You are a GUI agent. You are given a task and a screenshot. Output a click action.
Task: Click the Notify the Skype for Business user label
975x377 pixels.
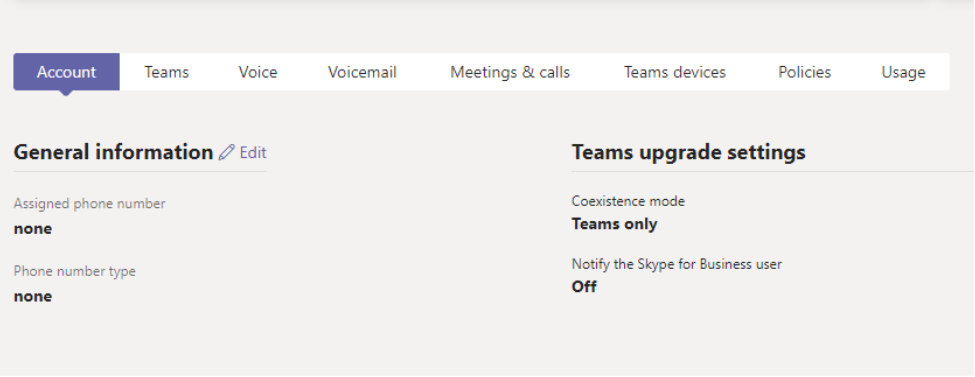pyautogui.click(x=677, y=264)
